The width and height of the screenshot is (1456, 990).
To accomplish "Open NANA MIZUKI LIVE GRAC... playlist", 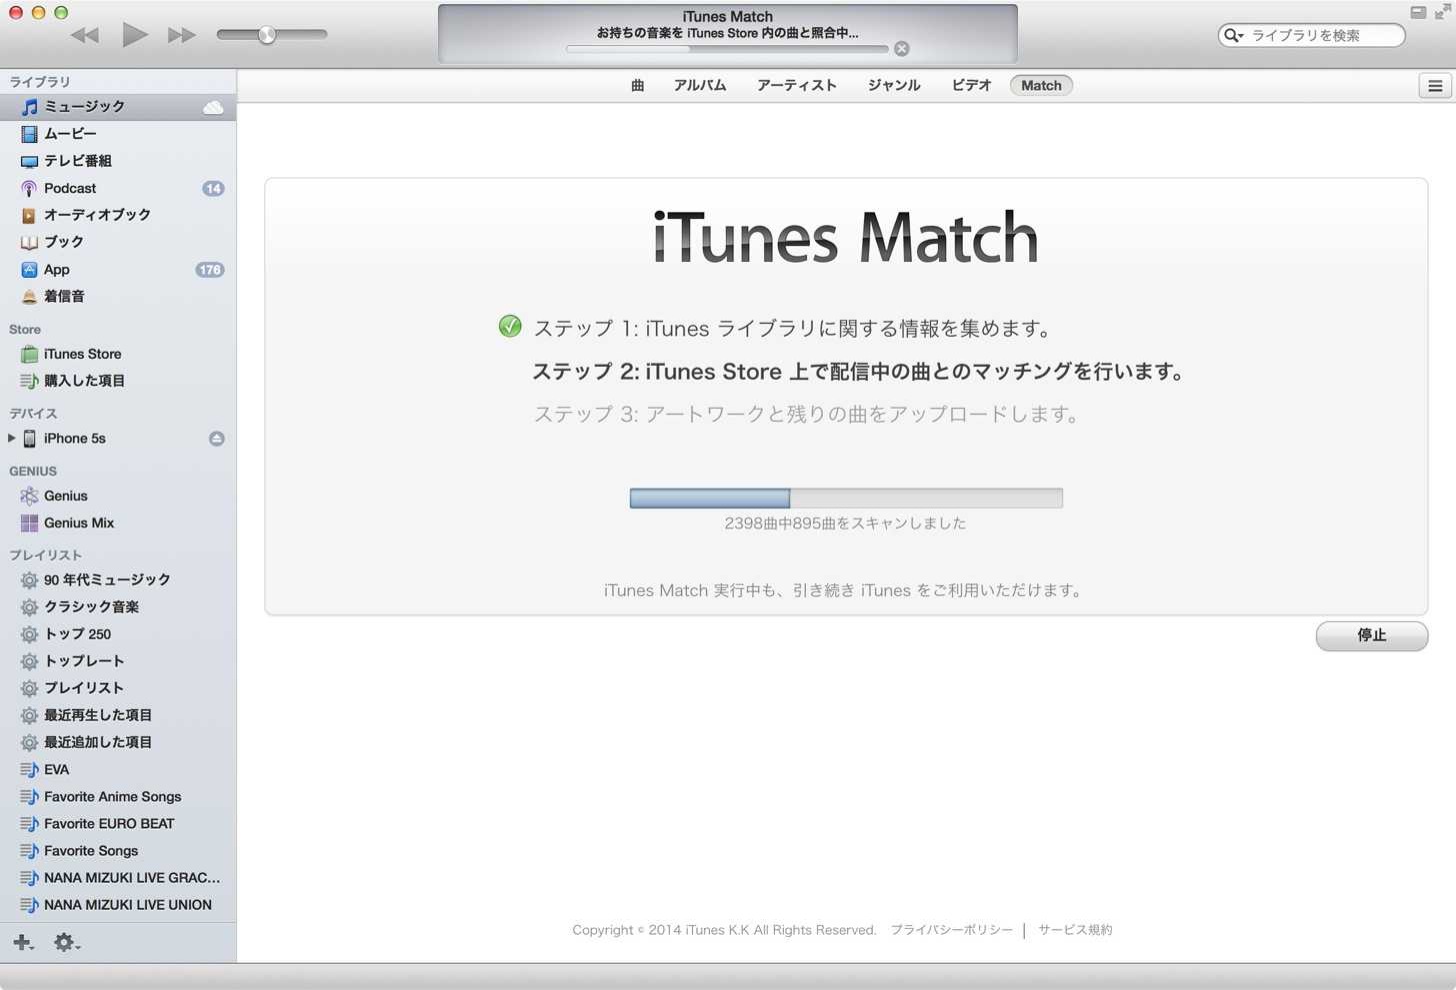I will click(x=118, y=878).
